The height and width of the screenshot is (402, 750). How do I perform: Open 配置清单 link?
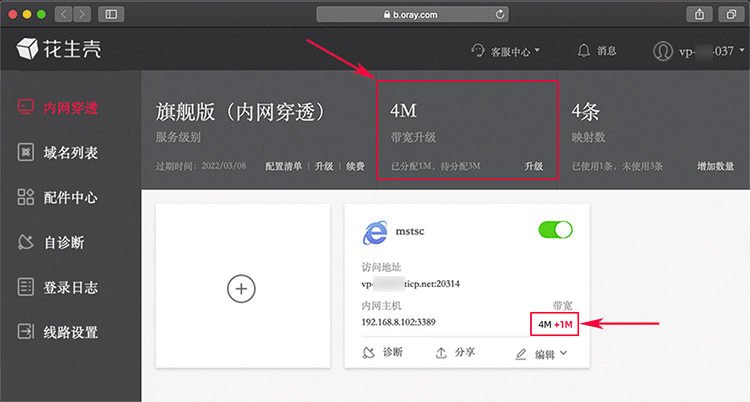[284, 166]
